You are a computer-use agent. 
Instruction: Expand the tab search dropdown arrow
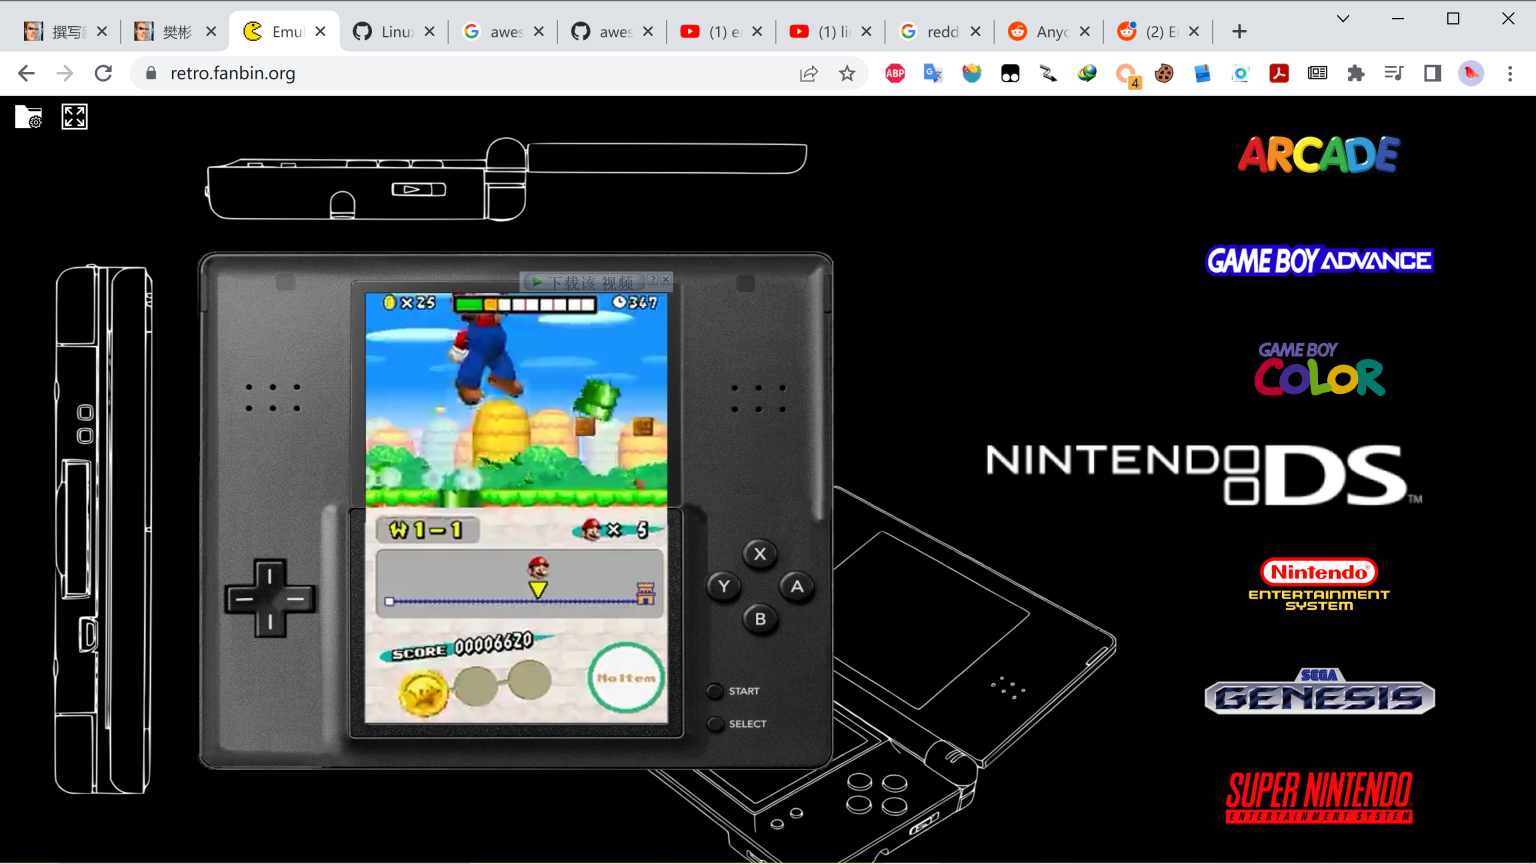(x=1343, y=18)
